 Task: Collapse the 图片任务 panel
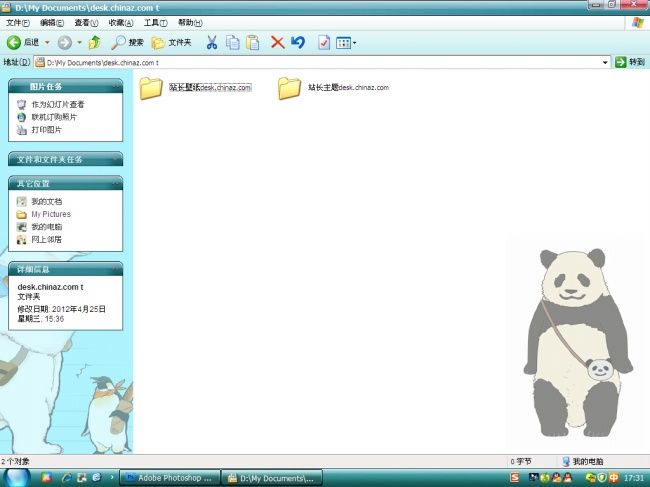pyautogui.click(x=116, y=87)
